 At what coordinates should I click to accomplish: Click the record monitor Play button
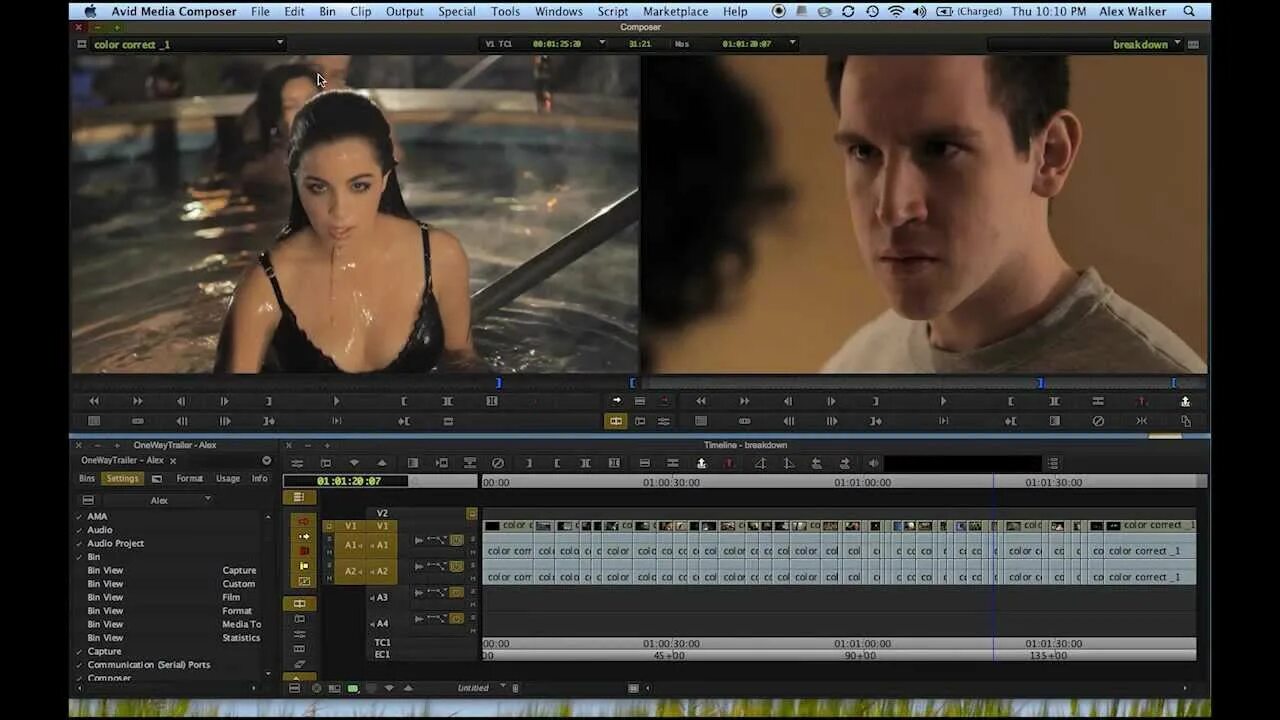[943, 401]
